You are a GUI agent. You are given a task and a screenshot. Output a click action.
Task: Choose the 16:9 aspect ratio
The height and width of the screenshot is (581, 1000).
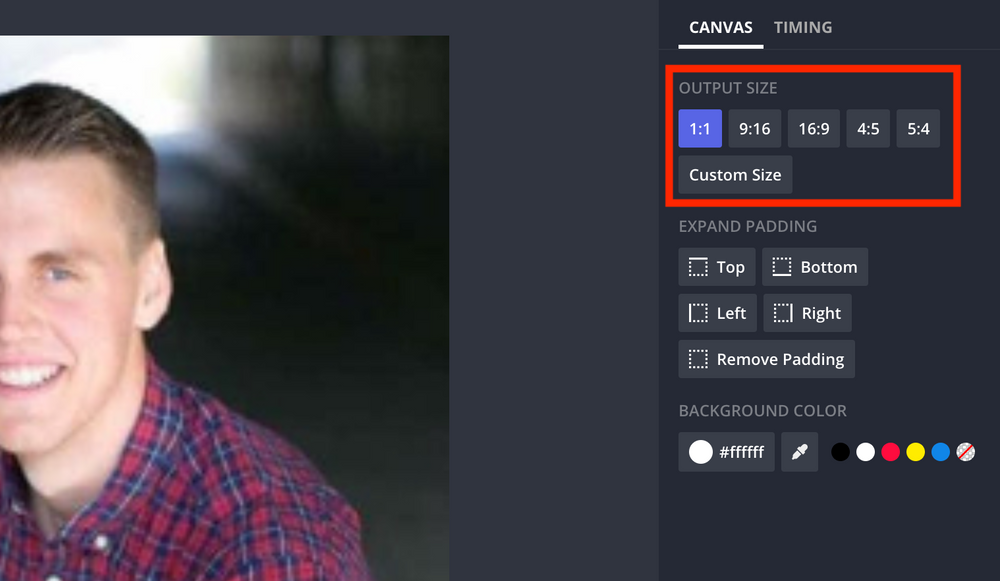coord(813,128)
